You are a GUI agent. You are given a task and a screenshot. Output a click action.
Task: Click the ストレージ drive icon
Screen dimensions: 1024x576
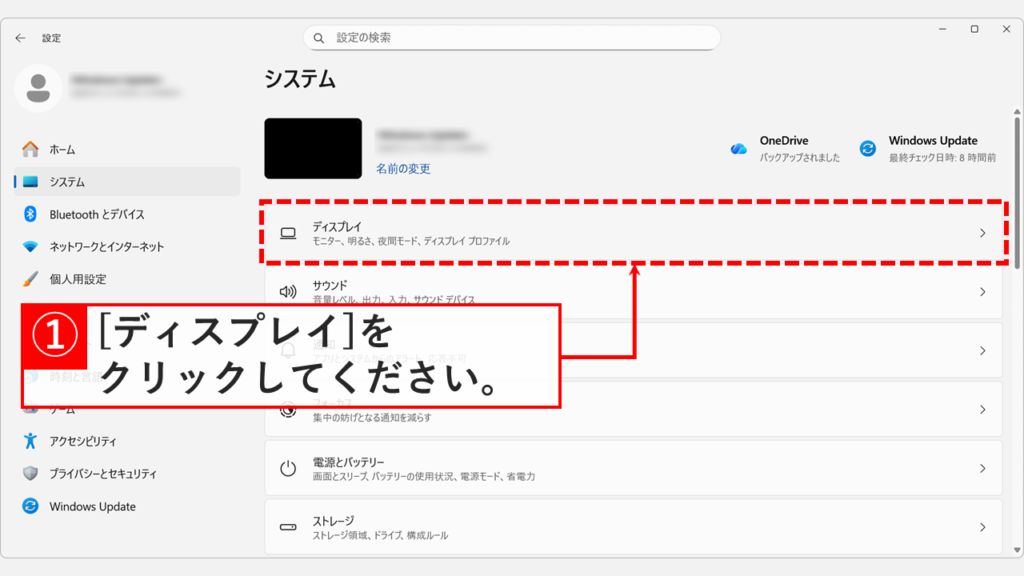[x=290, y=528]
